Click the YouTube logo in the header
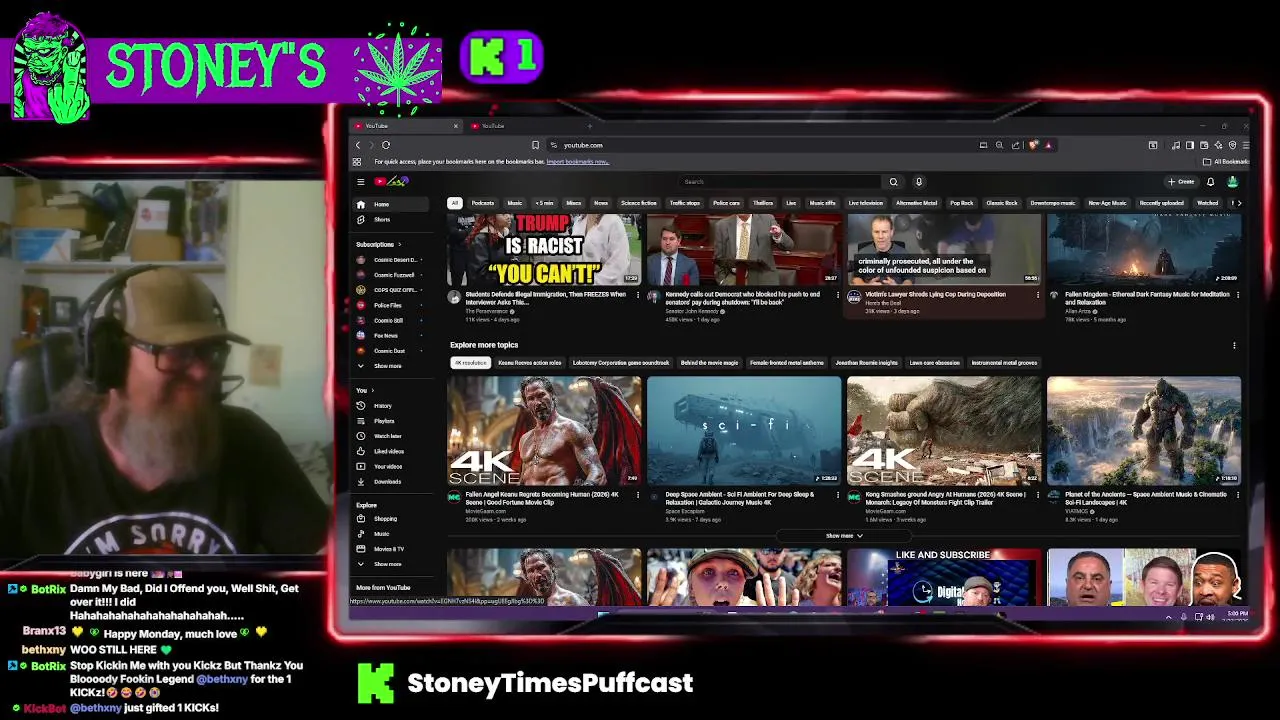 (x=390, y=182)
